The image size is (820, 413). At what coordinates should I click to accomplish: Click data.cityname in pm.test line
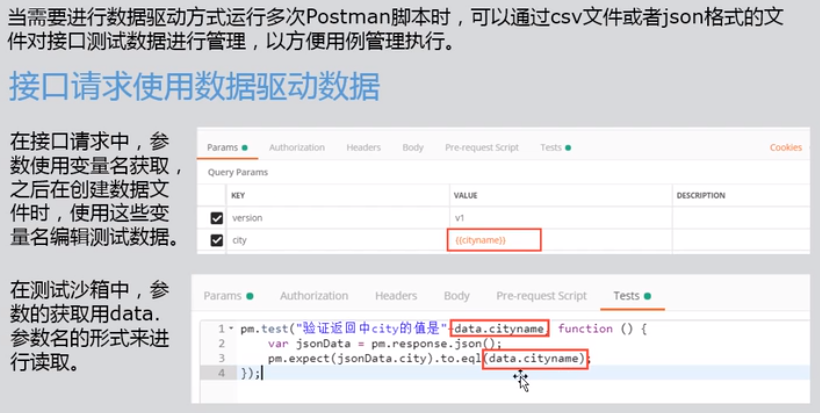(x=499, y=328)
